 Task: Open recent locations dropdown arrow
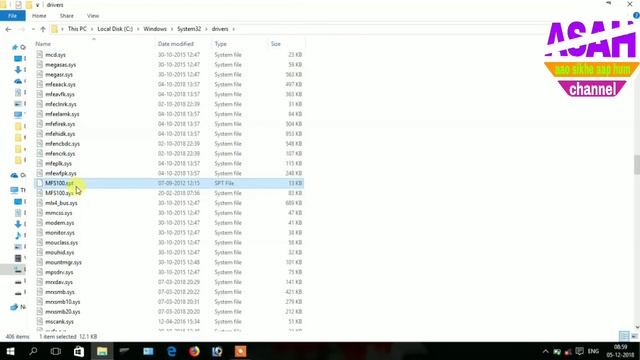tap(33, 29)
